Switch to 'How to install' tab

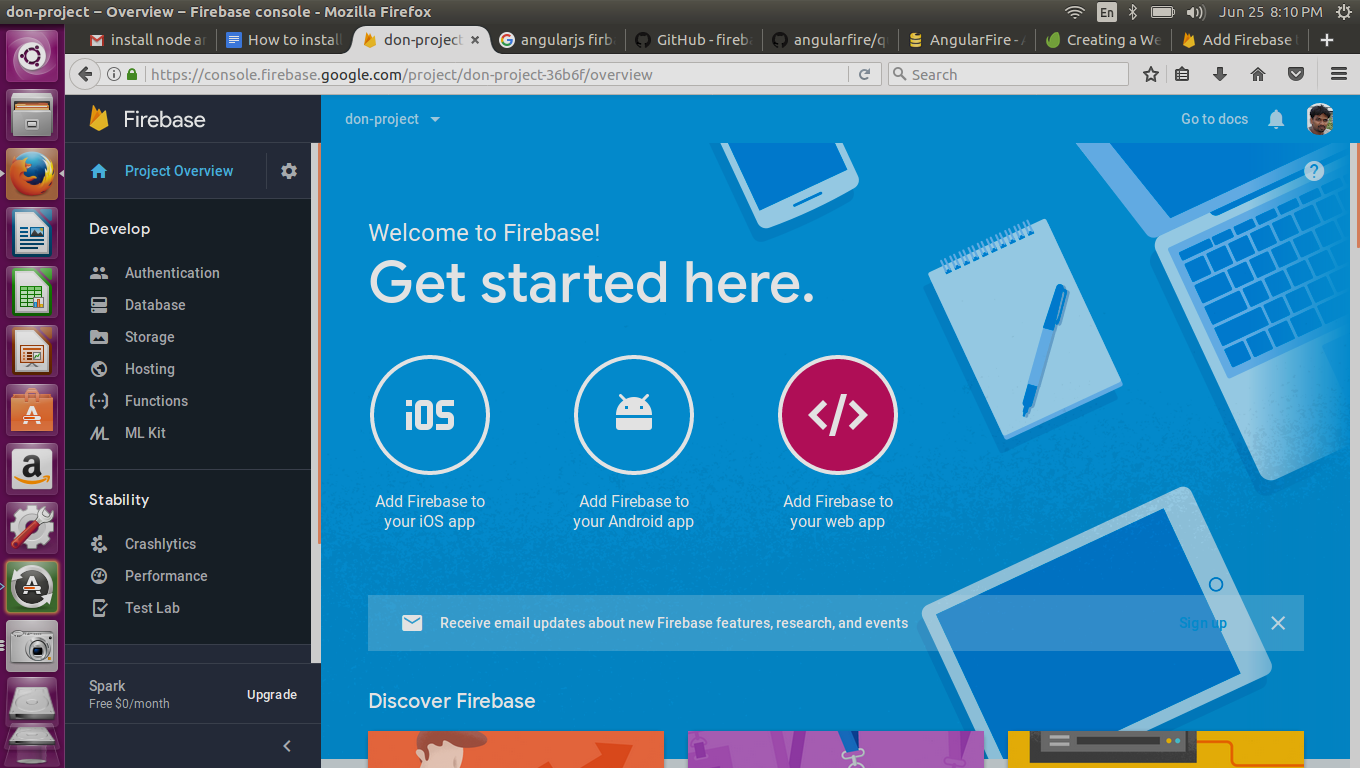click(283, 40)
